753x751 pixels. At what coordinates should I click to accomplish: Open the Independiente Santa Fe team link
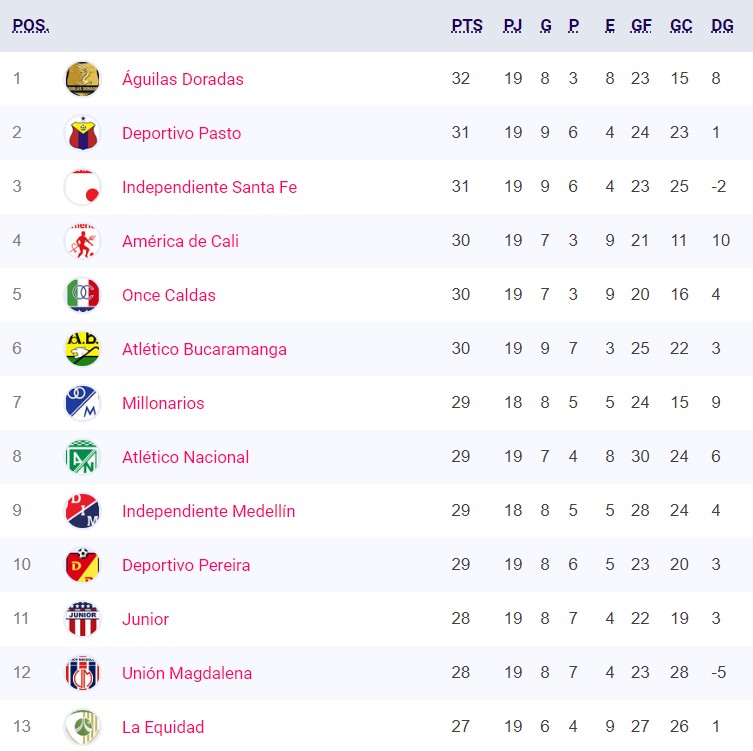[209, 187]
